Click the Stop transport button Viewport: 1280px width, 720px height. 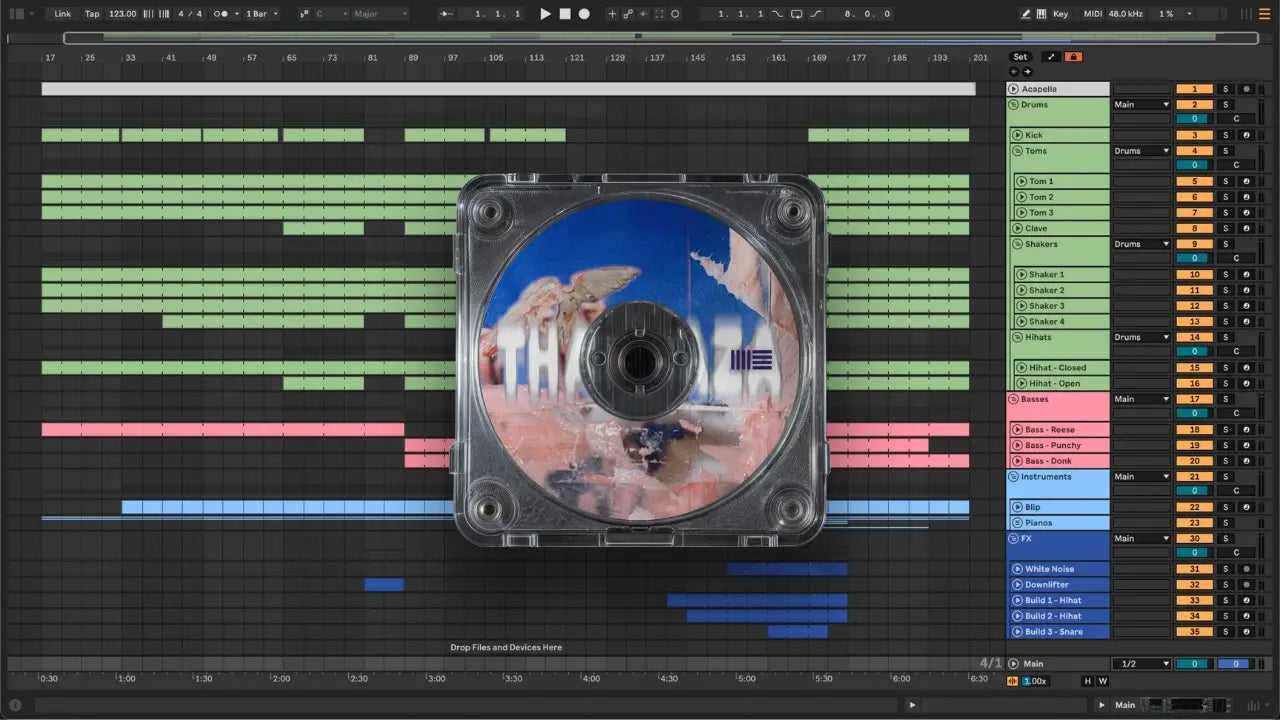(x=564, y=14)
